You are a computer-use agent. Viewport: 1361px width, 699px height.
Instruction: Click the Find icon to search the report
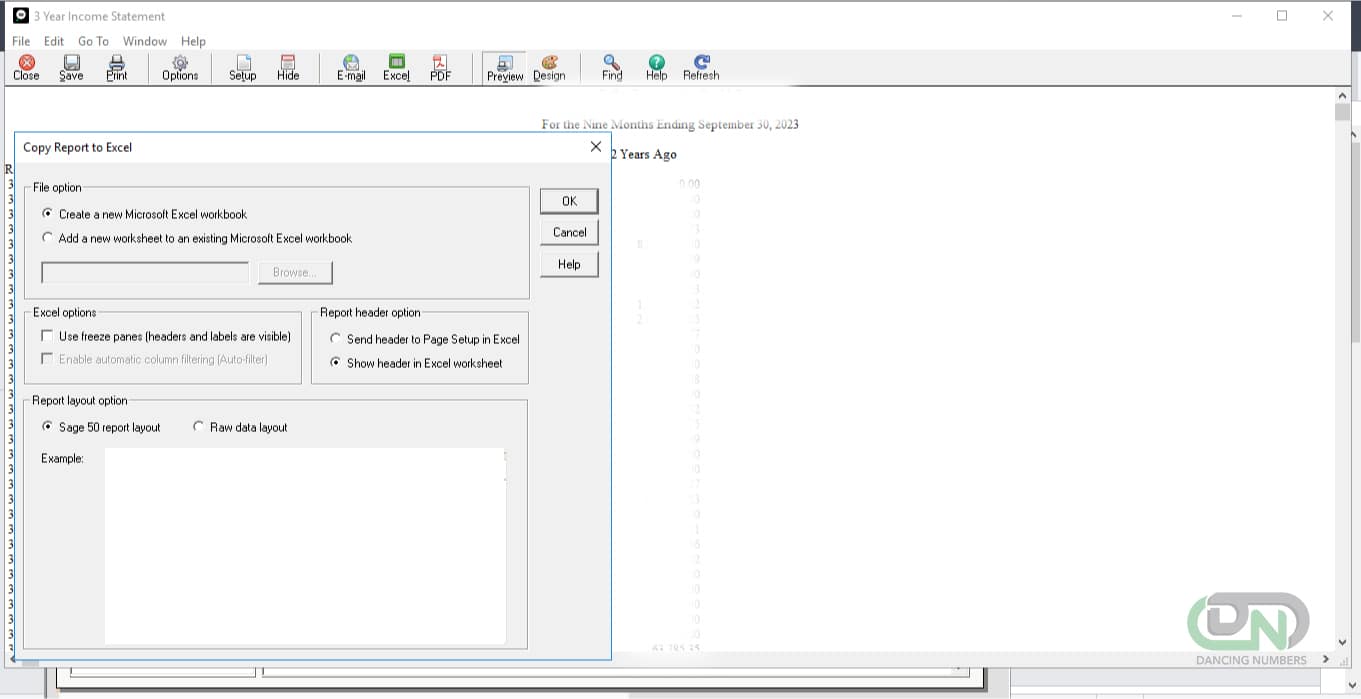[611, 67]
